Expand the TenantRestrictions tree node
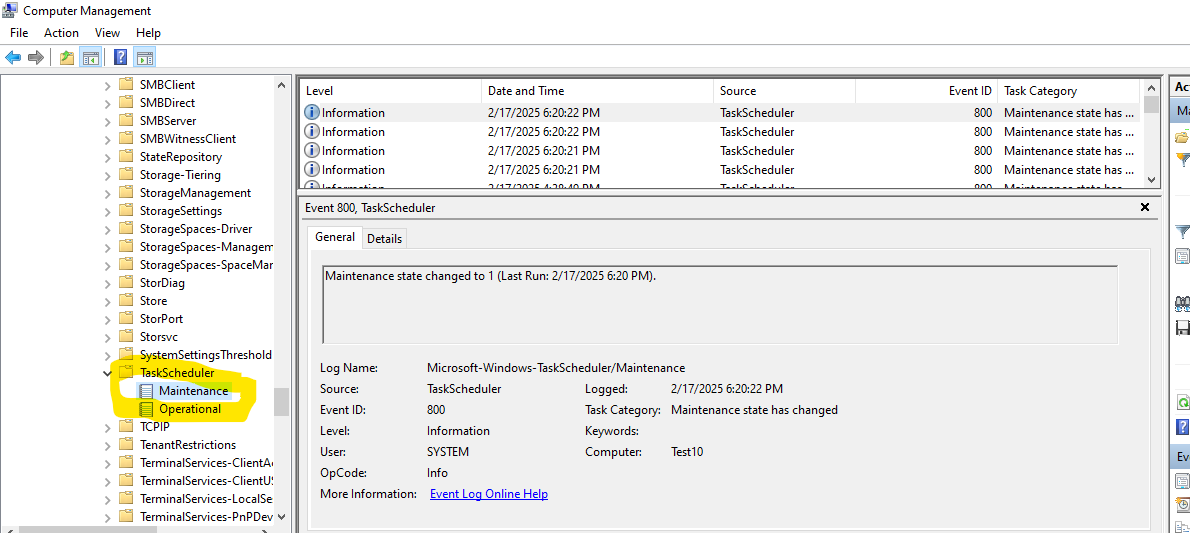Screen dimensions: 1190x533 107,445
